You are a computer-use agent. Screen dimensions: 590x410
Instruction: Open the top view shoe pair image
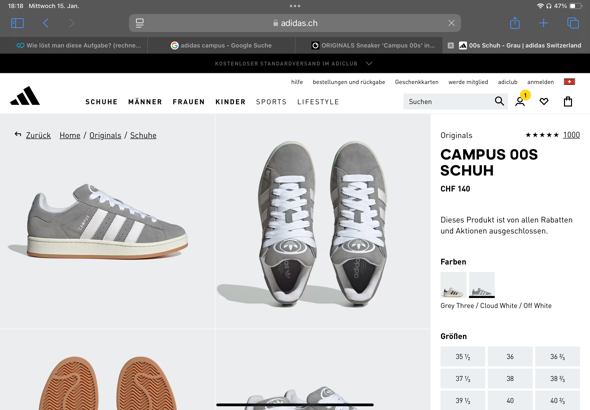pos(323,221)
